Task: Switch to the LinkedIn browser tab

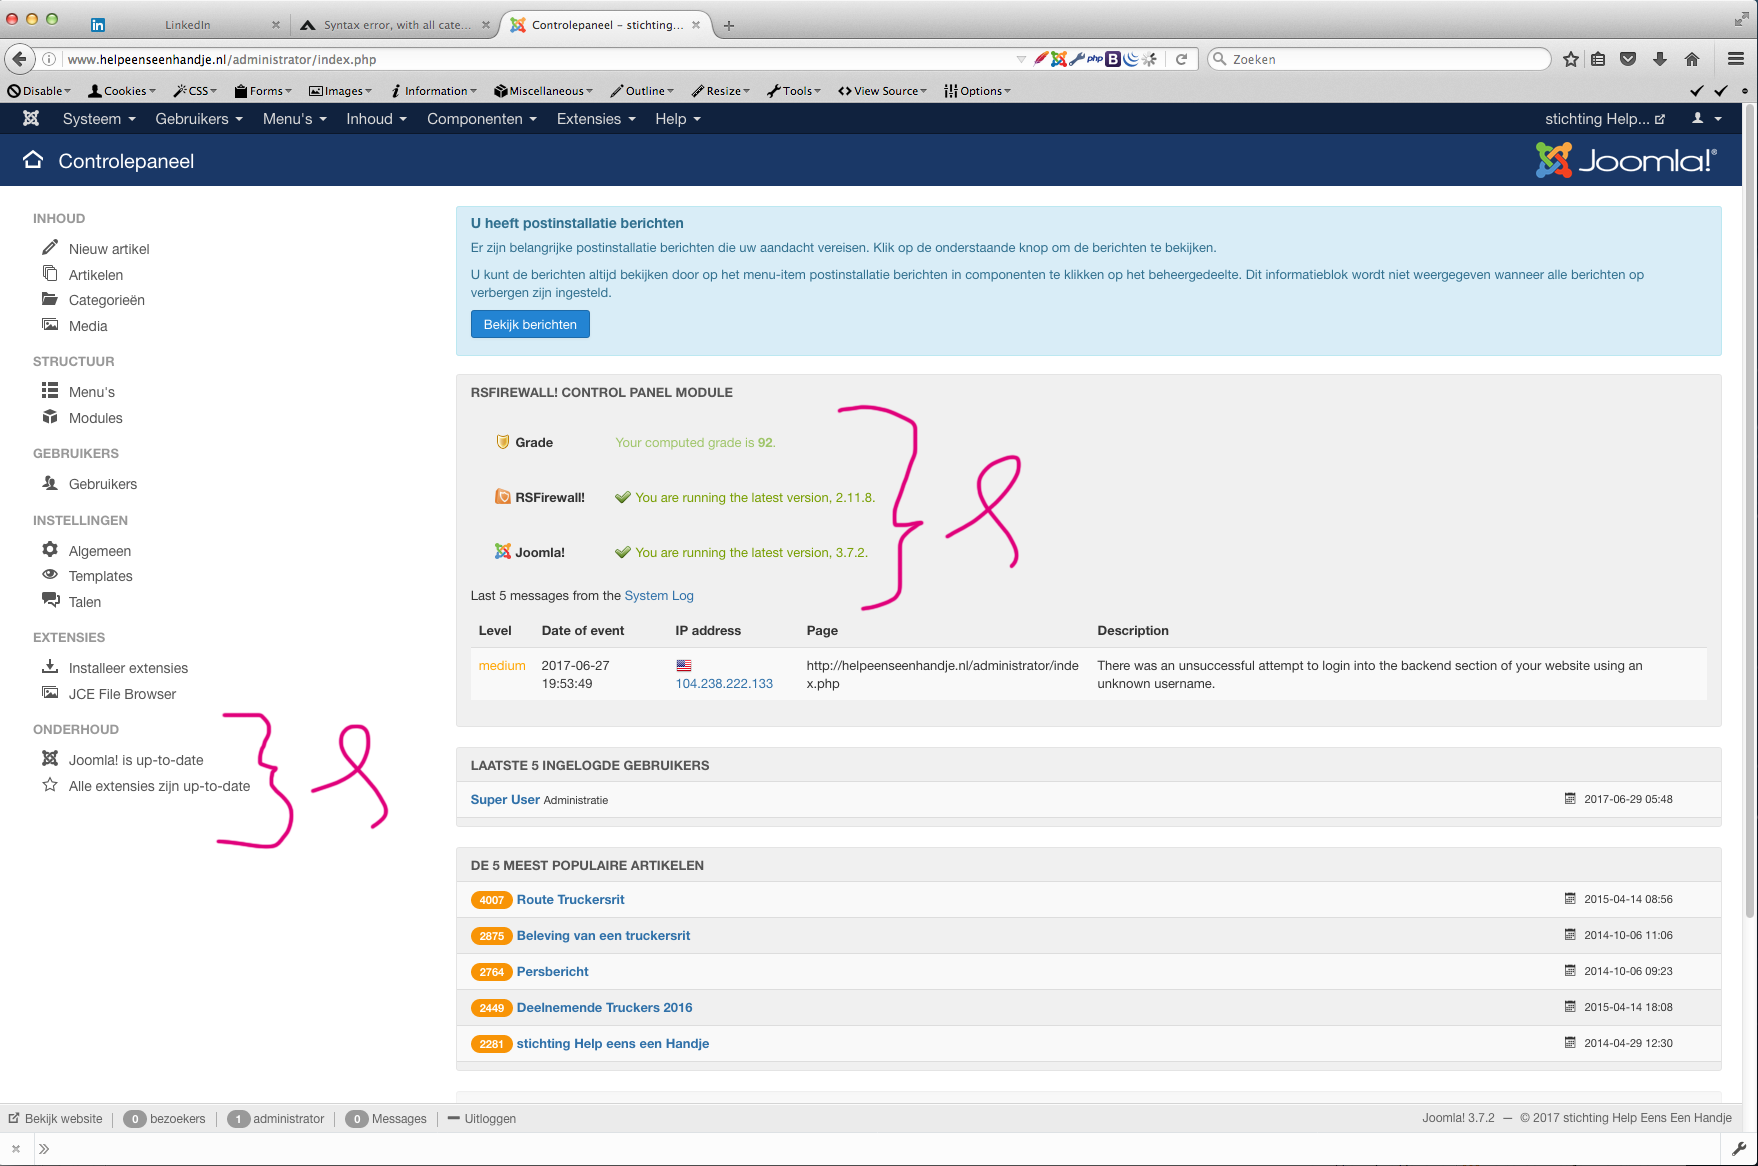Action: pos(187,25)
